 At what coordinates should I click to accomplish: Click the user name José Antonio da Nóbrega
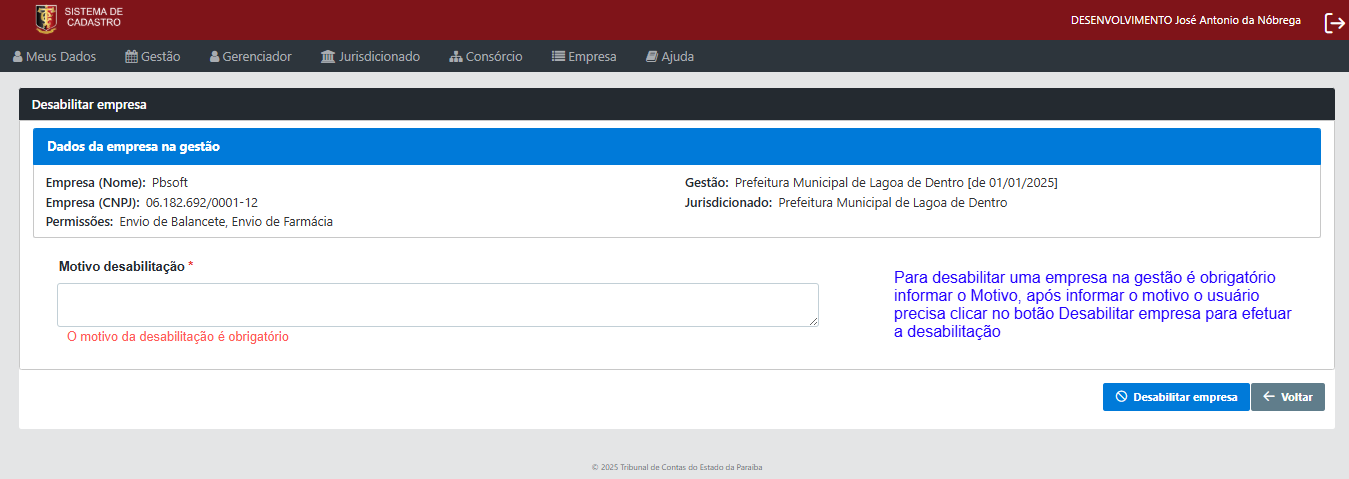[1237, 20]
